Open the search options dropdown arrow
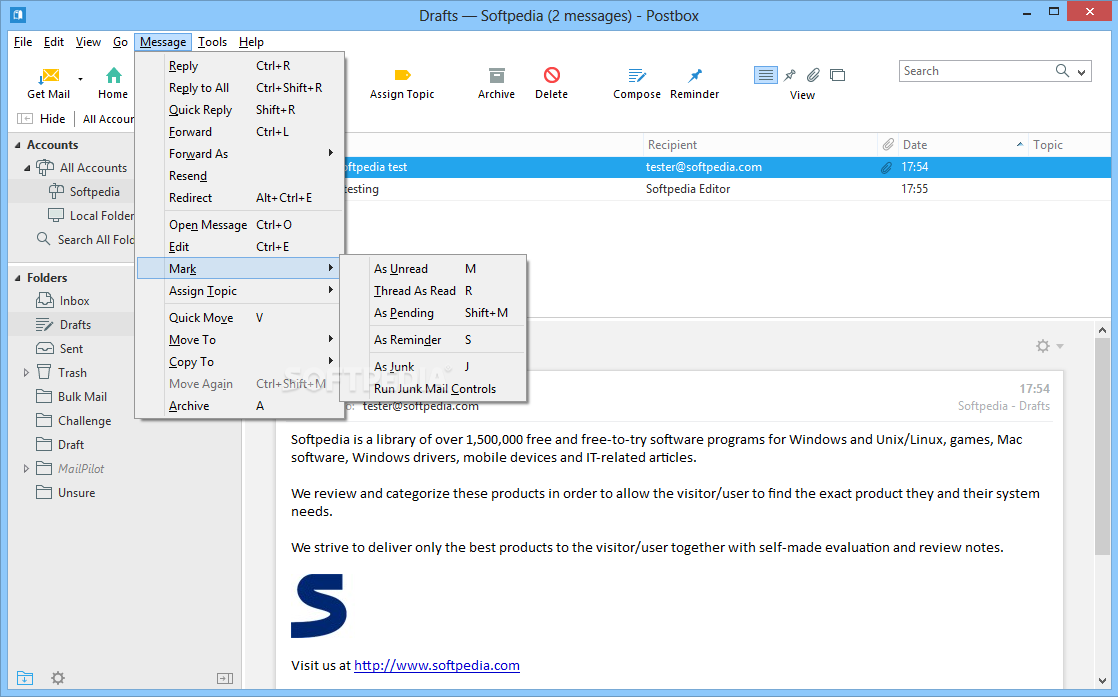 tap(1082, 72)
